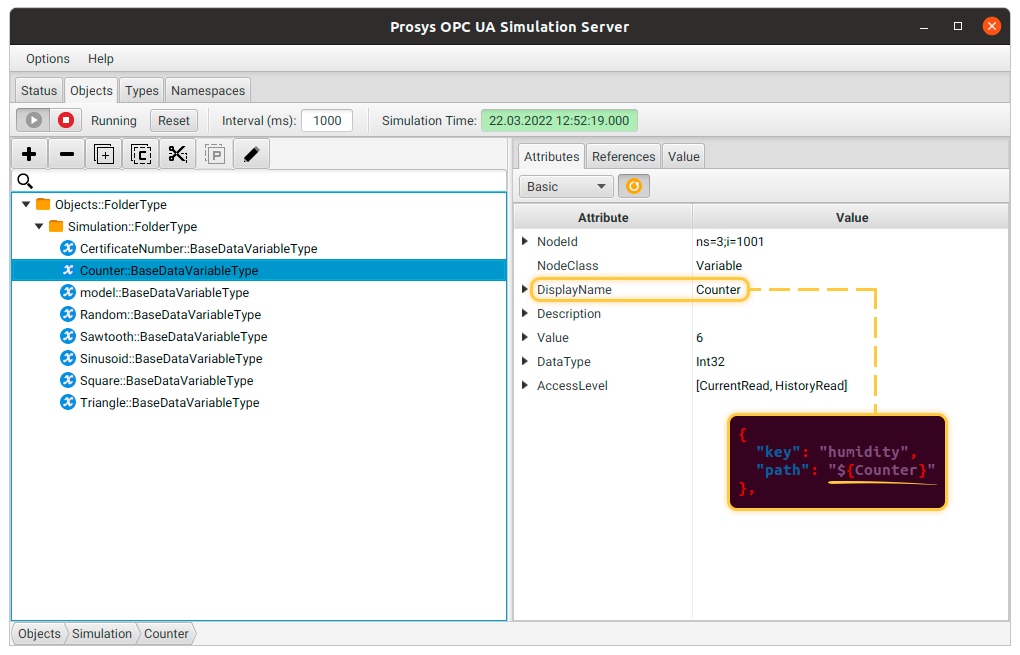Click the Reset button
Image resolution: width=1020 pixels, height=655 pixels.
point(174,120)
